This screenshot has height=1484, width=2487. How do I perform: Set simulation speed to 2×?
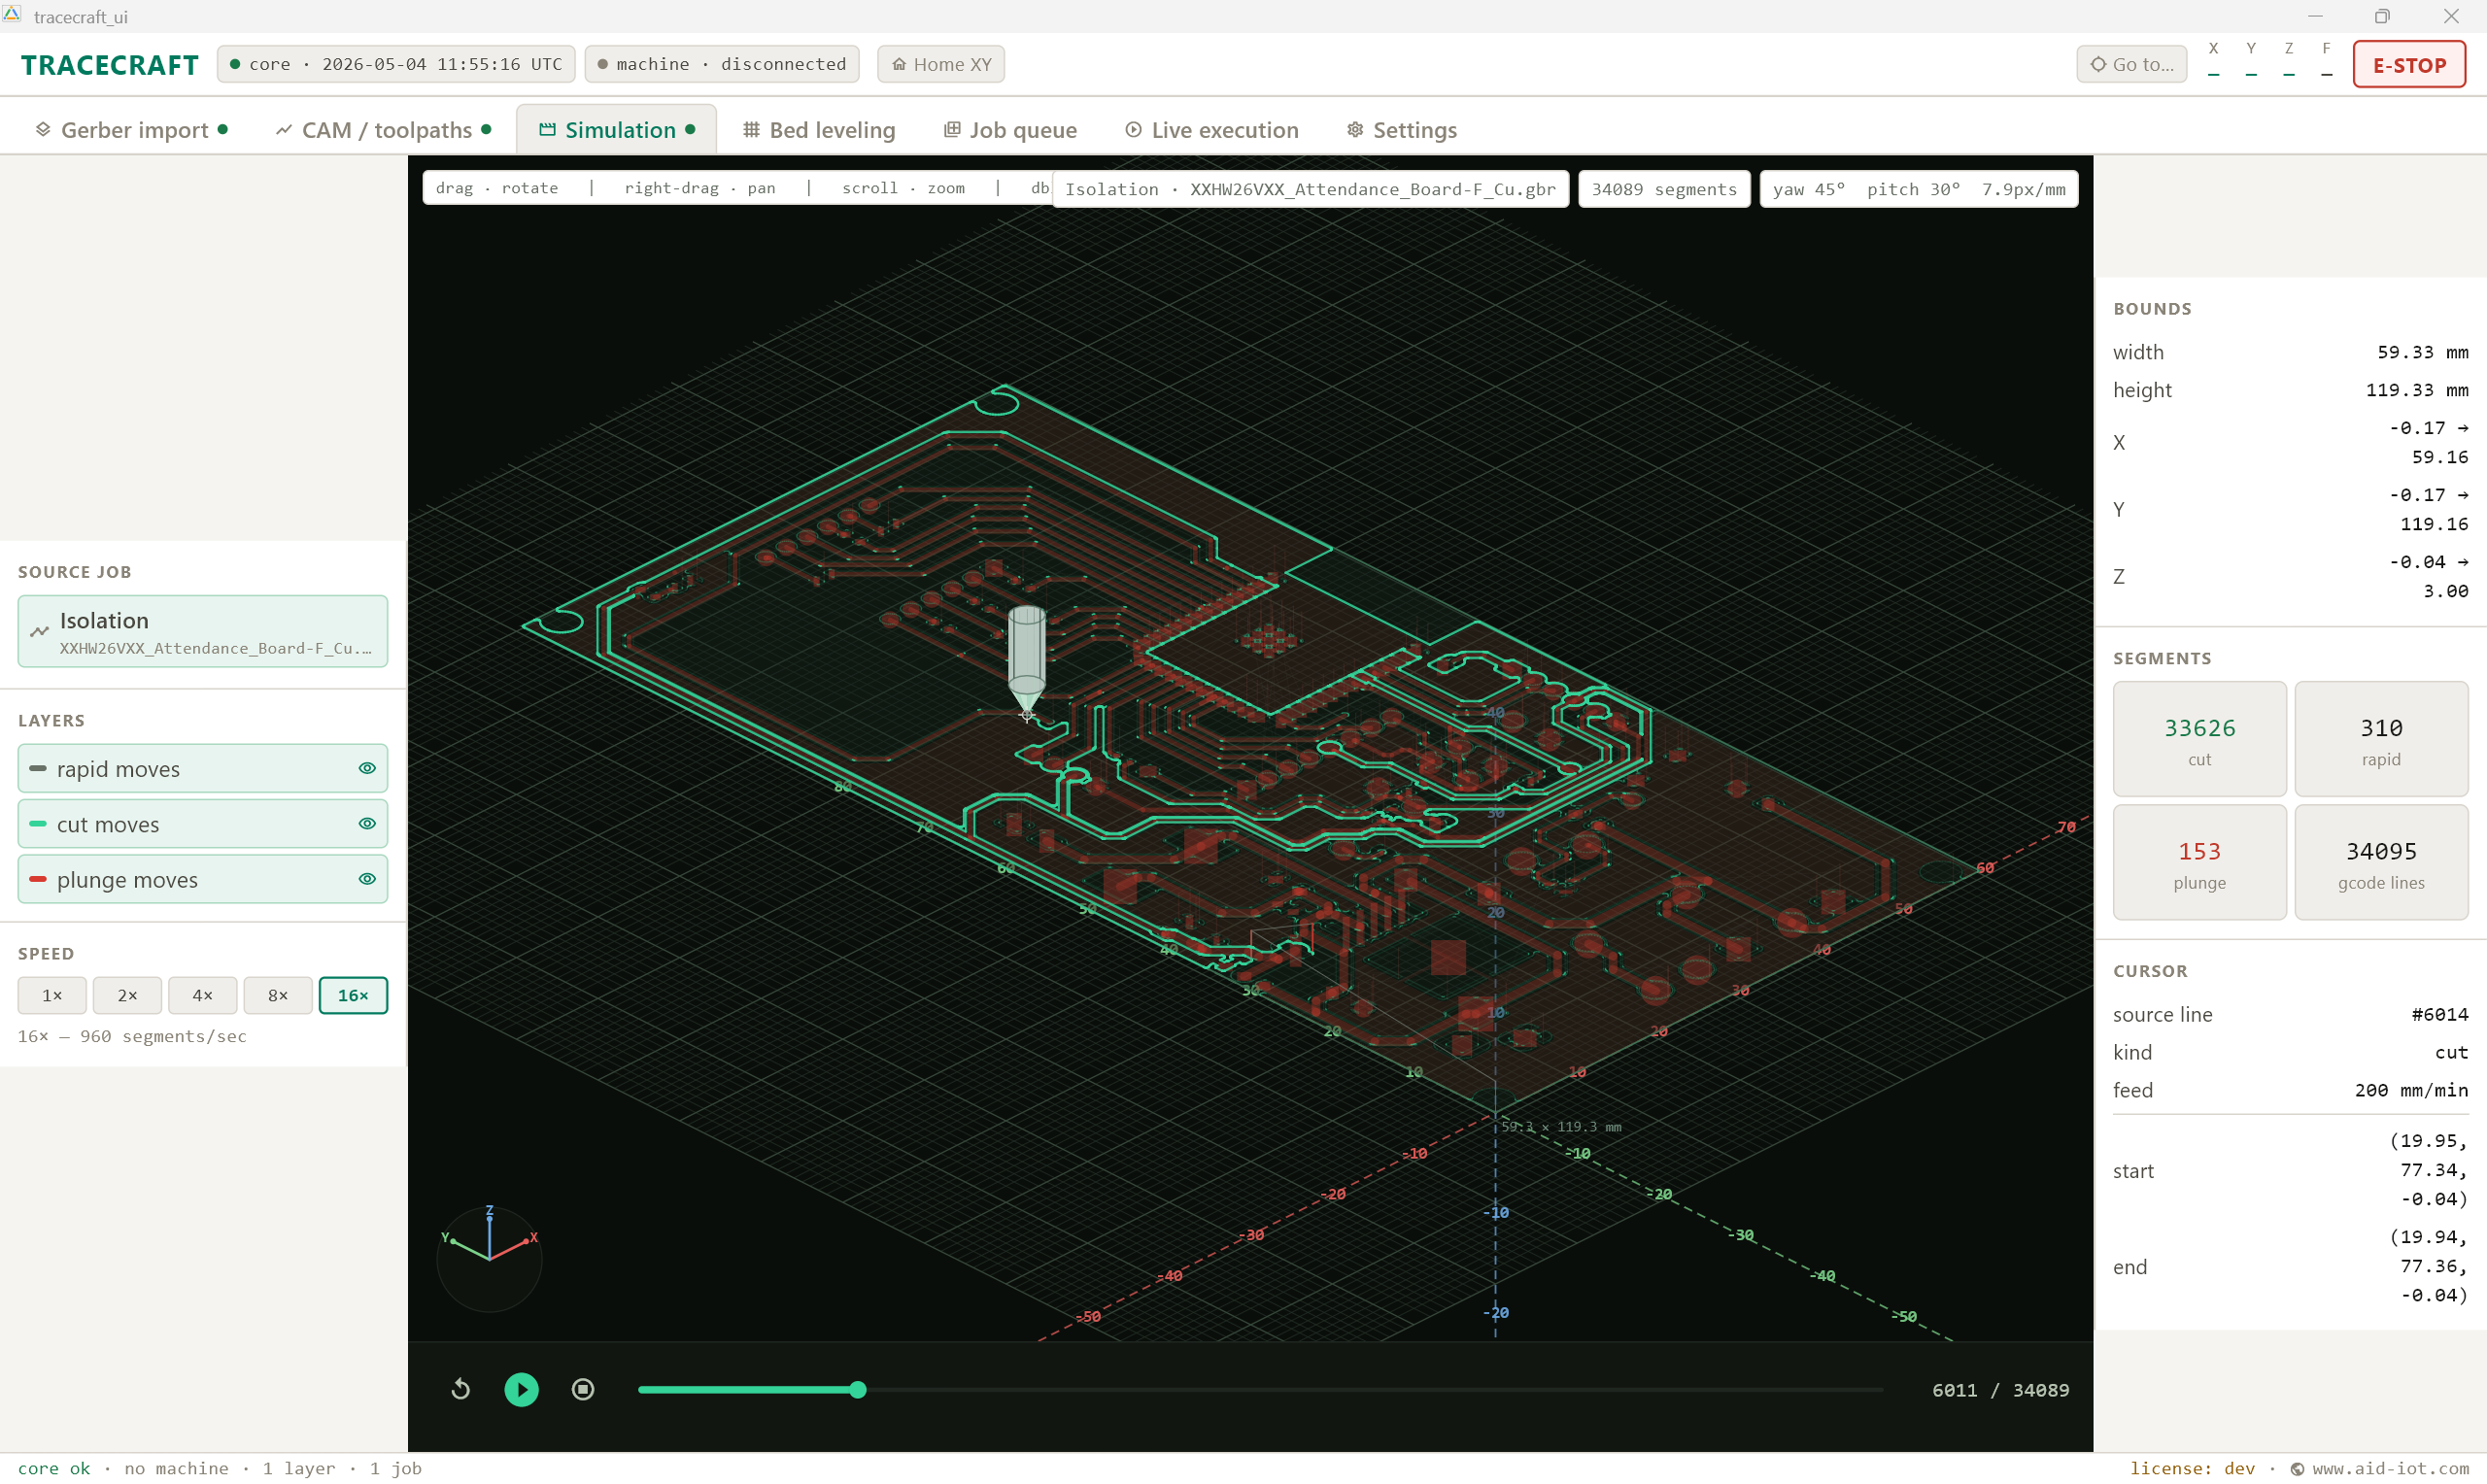point(127,995)
